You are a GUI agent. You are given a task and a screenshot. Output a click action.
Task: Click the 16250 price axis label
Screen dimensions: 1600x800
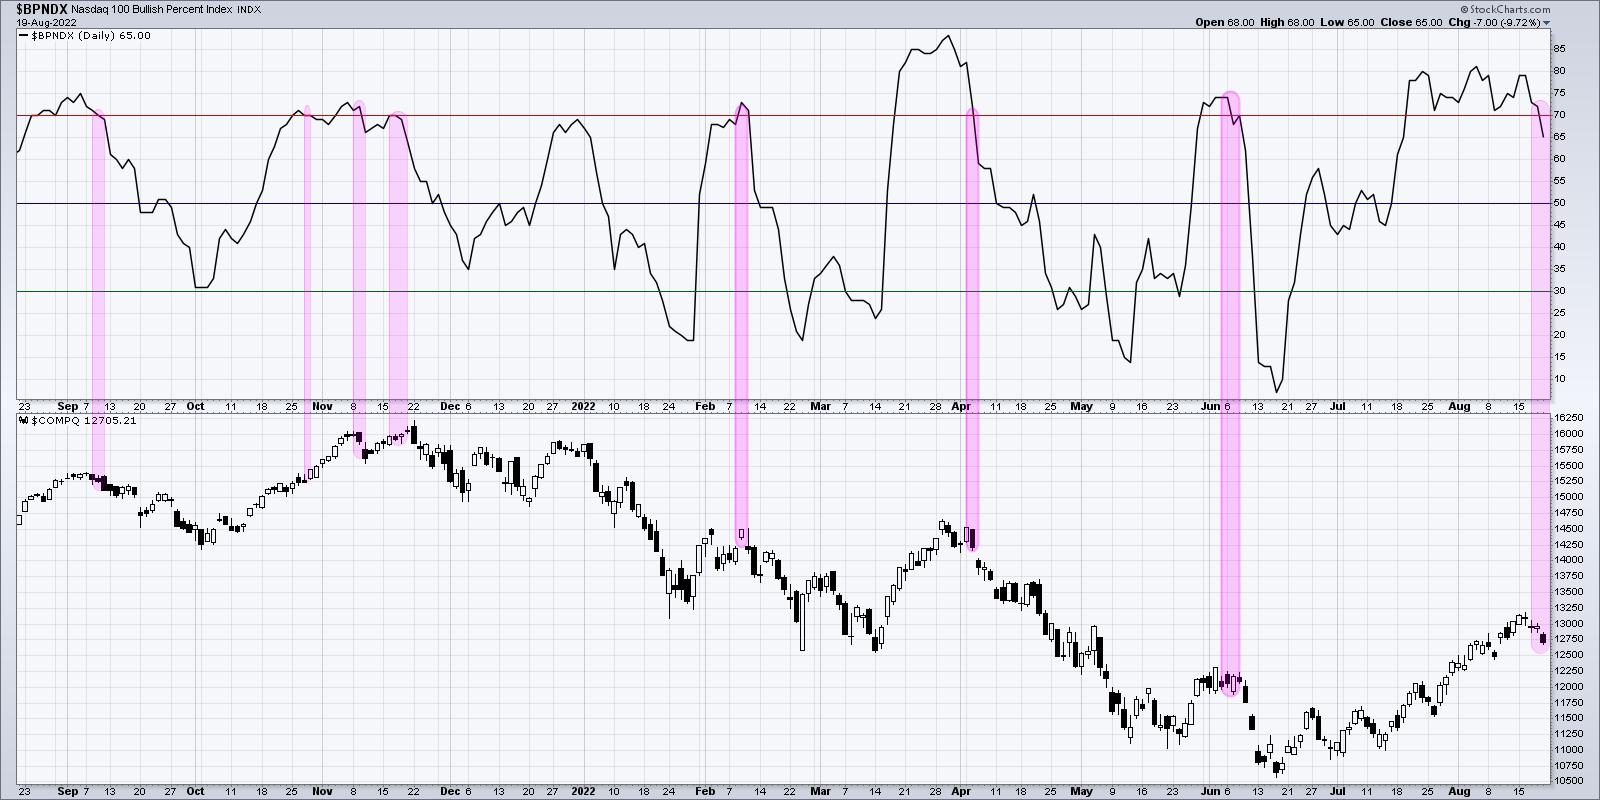pyautogui.click(x=1567, y=417)
